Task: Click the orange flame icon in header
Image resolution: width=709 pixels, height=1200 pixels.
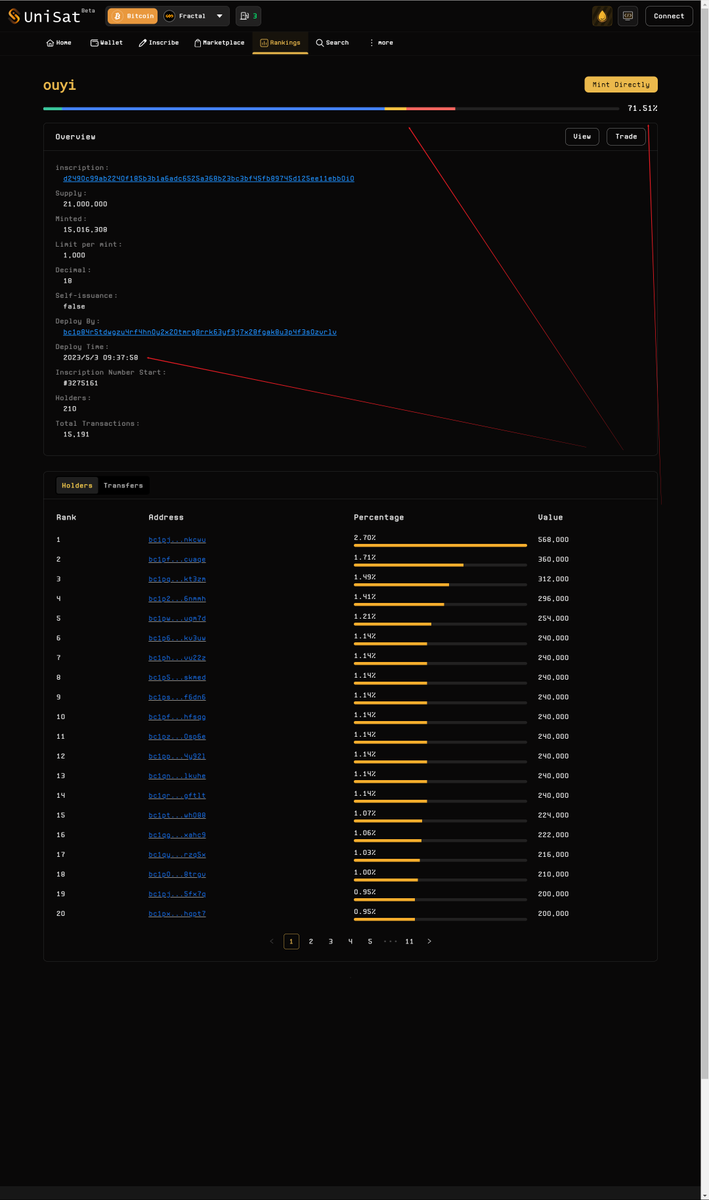Action: click(602, 16)
